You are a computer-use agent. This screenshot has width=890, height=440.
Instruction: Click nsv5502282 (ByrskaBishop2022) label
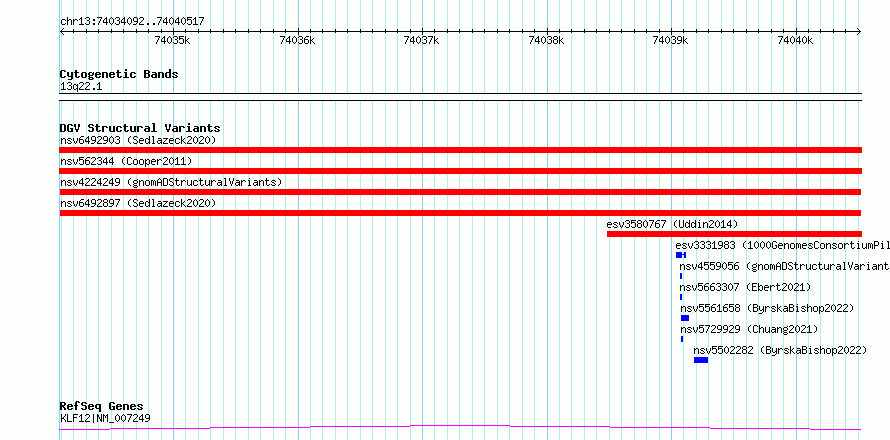[780, 350]
